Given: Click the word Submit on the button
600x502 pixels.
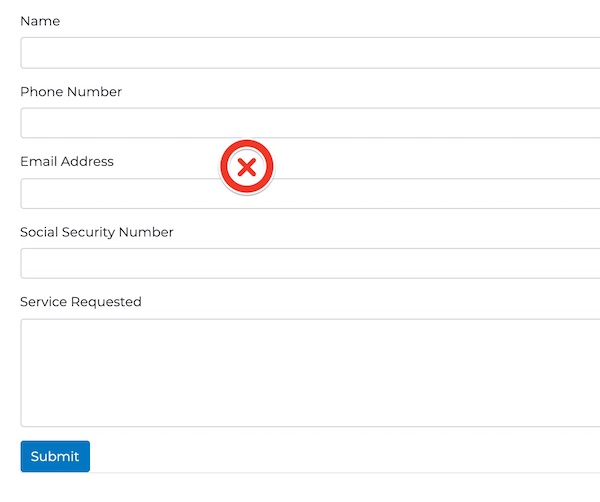Looking at the screenshot, I should point(55,456).
